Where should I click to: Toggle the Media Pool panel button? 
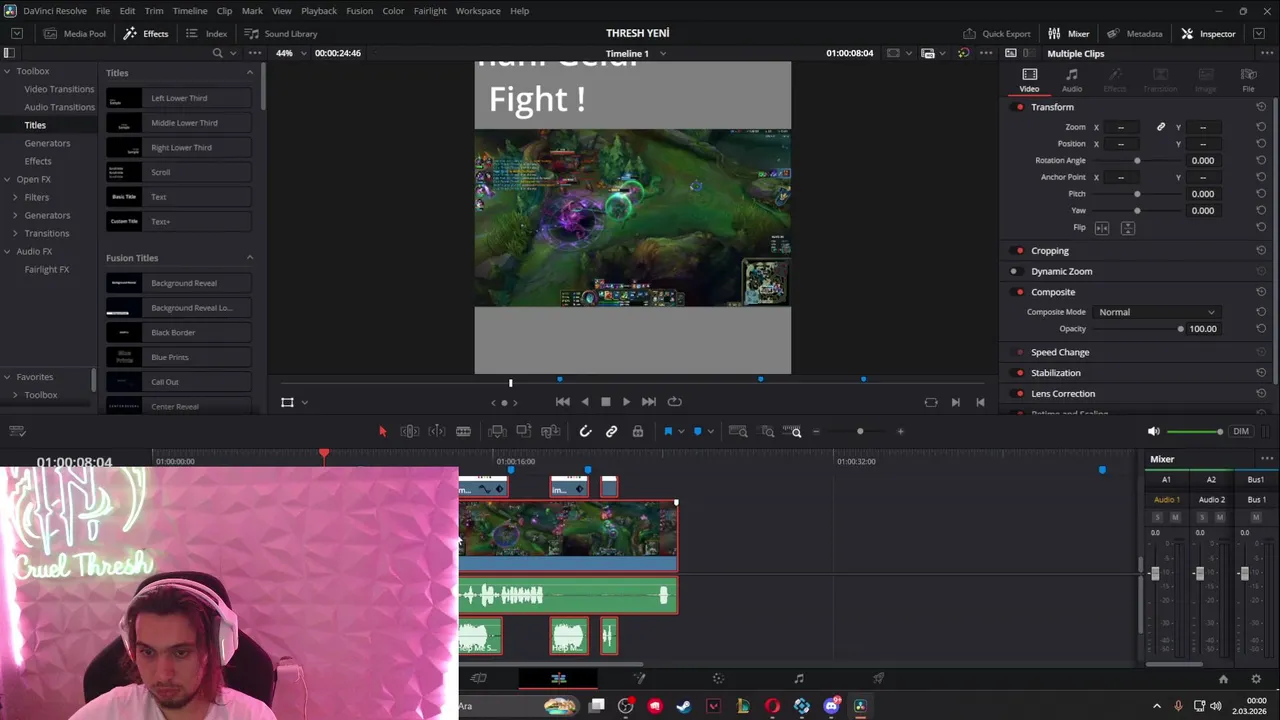73,34
